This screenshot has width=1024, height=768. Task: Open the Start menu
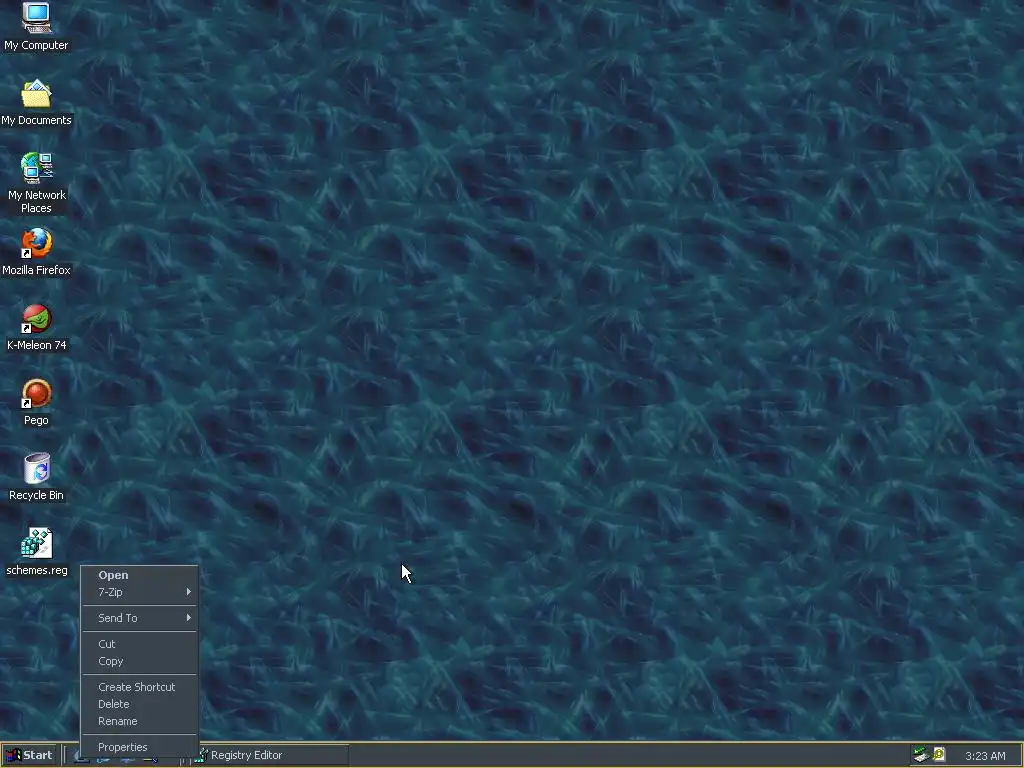29,755
